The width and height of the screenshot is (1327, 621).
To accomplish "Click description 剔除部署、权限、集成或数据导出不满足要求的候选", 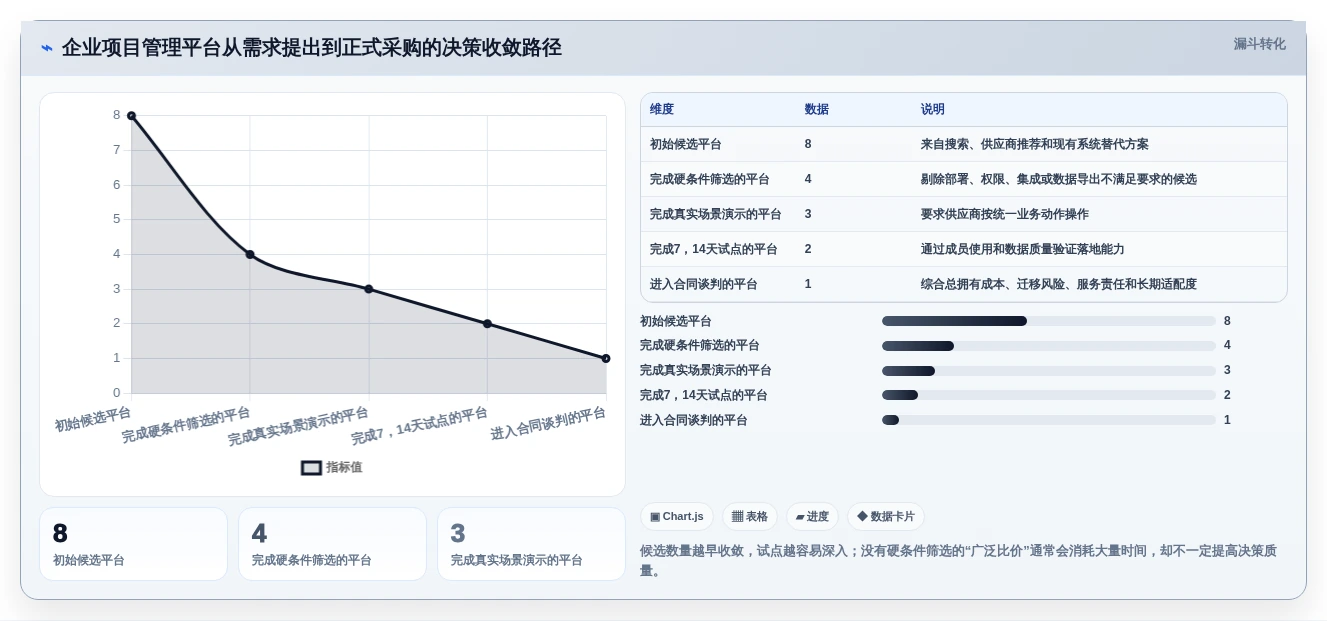I will (1059, 179).
